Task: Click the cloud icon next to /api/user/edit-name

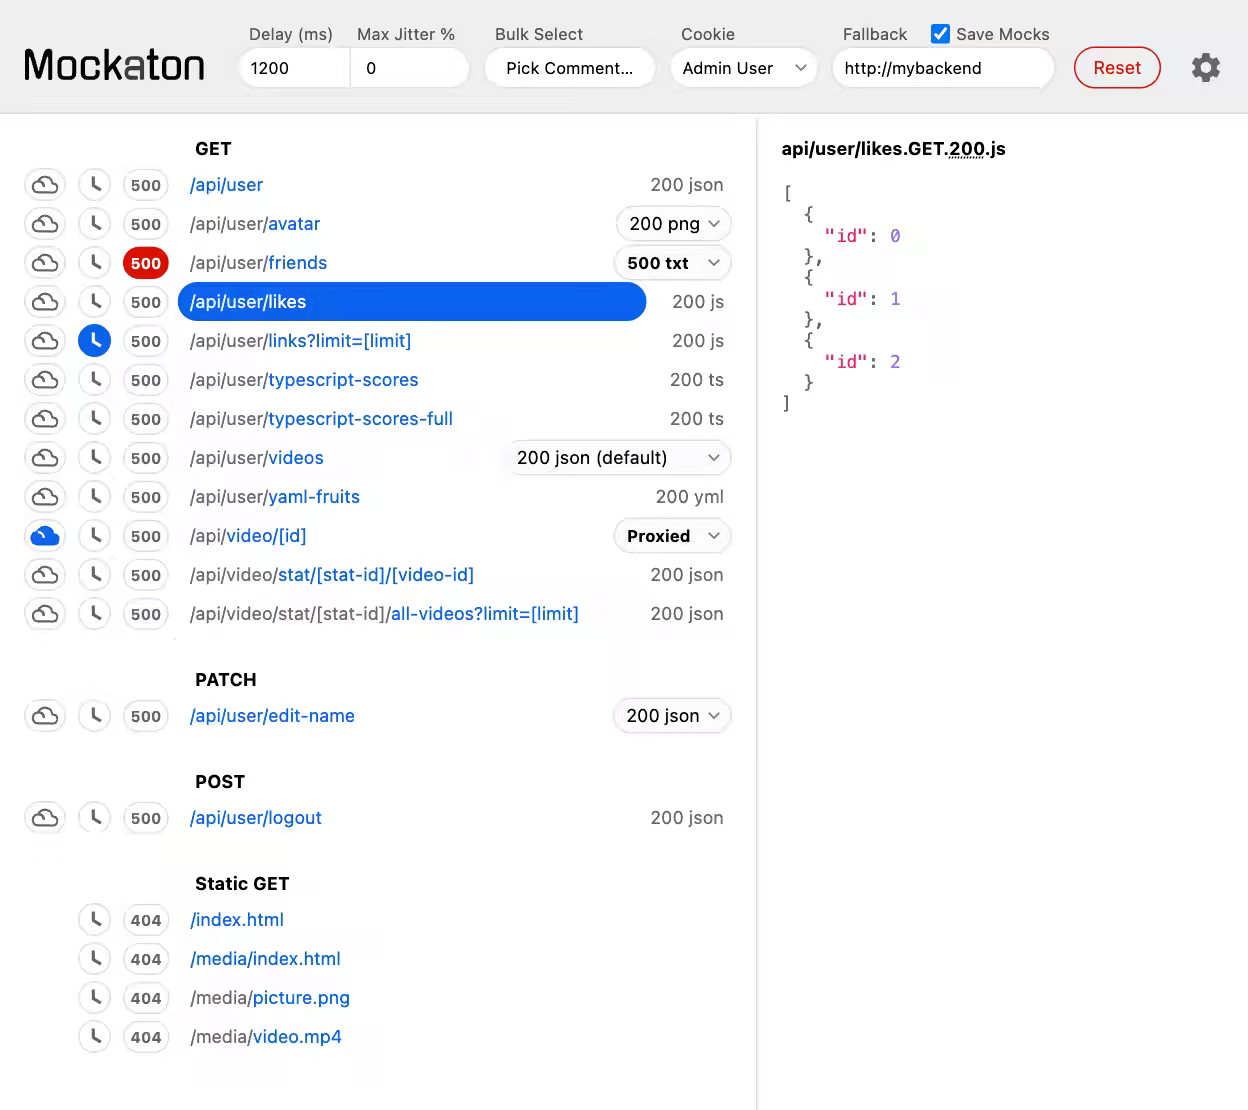Action: [44, 715]
